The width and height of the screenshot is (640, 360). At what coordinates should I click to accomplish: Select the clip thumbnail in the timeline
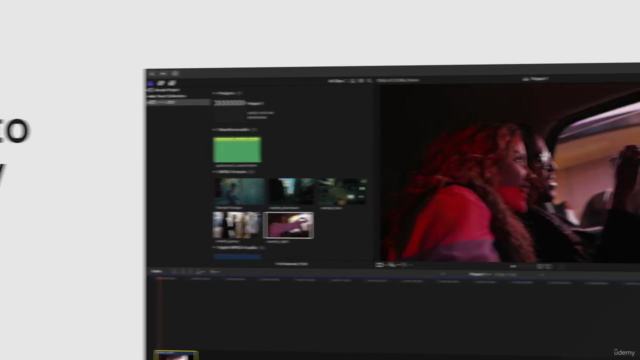point(176,355)
